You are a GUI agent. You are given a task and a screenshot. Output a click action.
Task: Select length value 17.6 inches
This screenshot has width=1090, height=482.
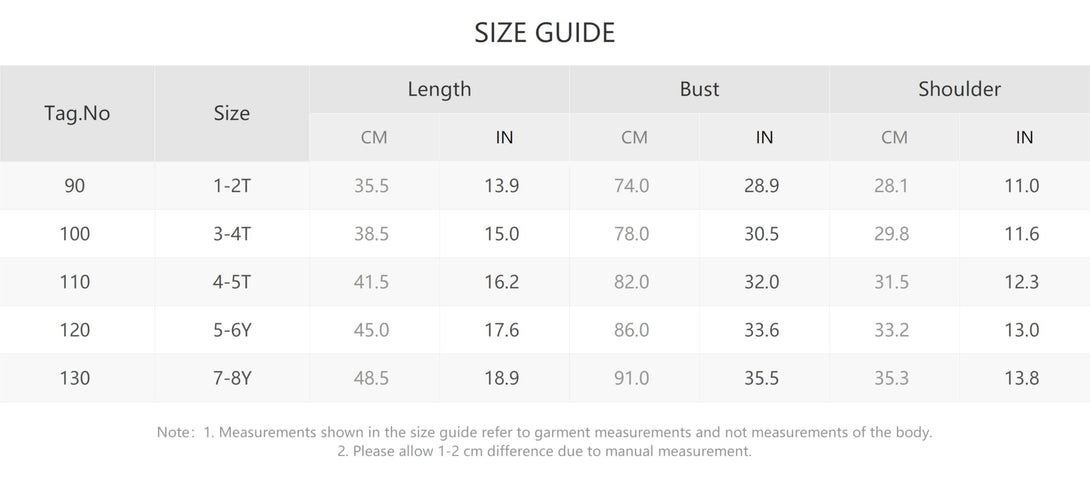[x=504, y=330]
